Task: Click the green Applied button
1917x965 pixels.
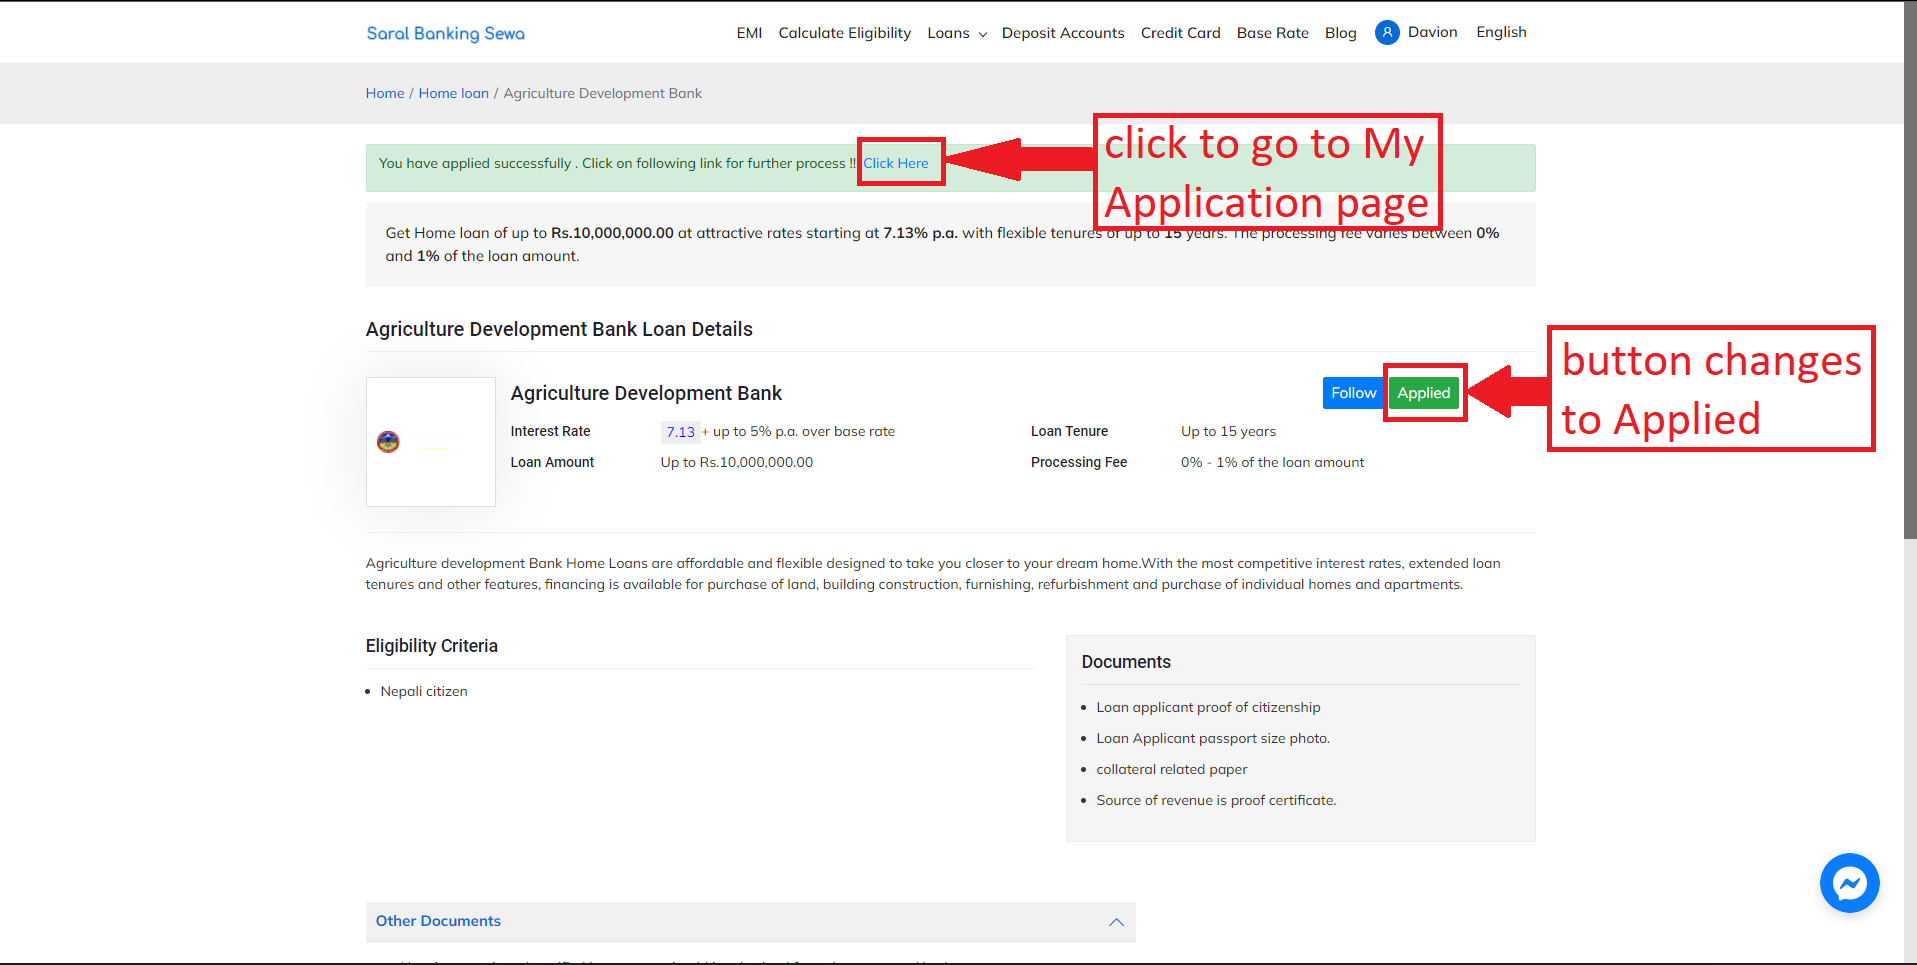Action: 1424,393
